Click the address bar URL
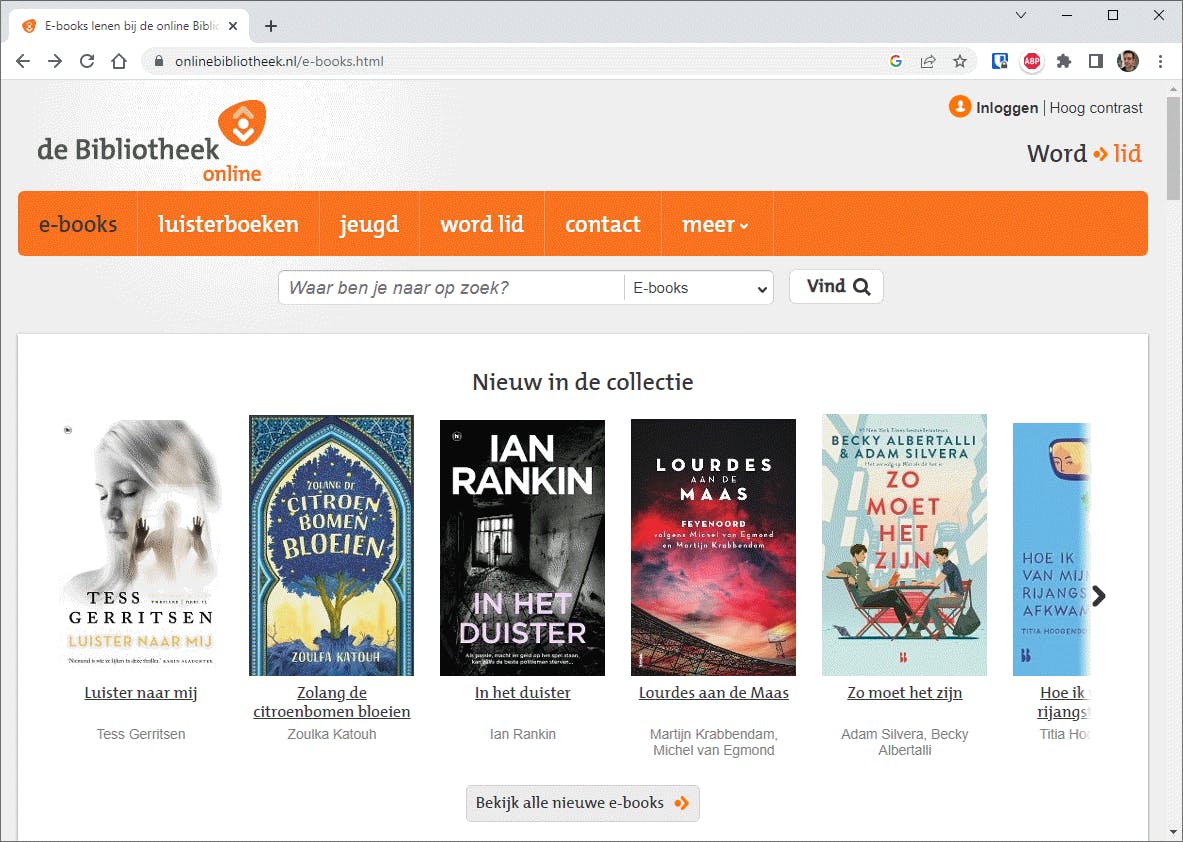Image resolution: width=1183 pixels, height=842 pixels. coord(279,61)
